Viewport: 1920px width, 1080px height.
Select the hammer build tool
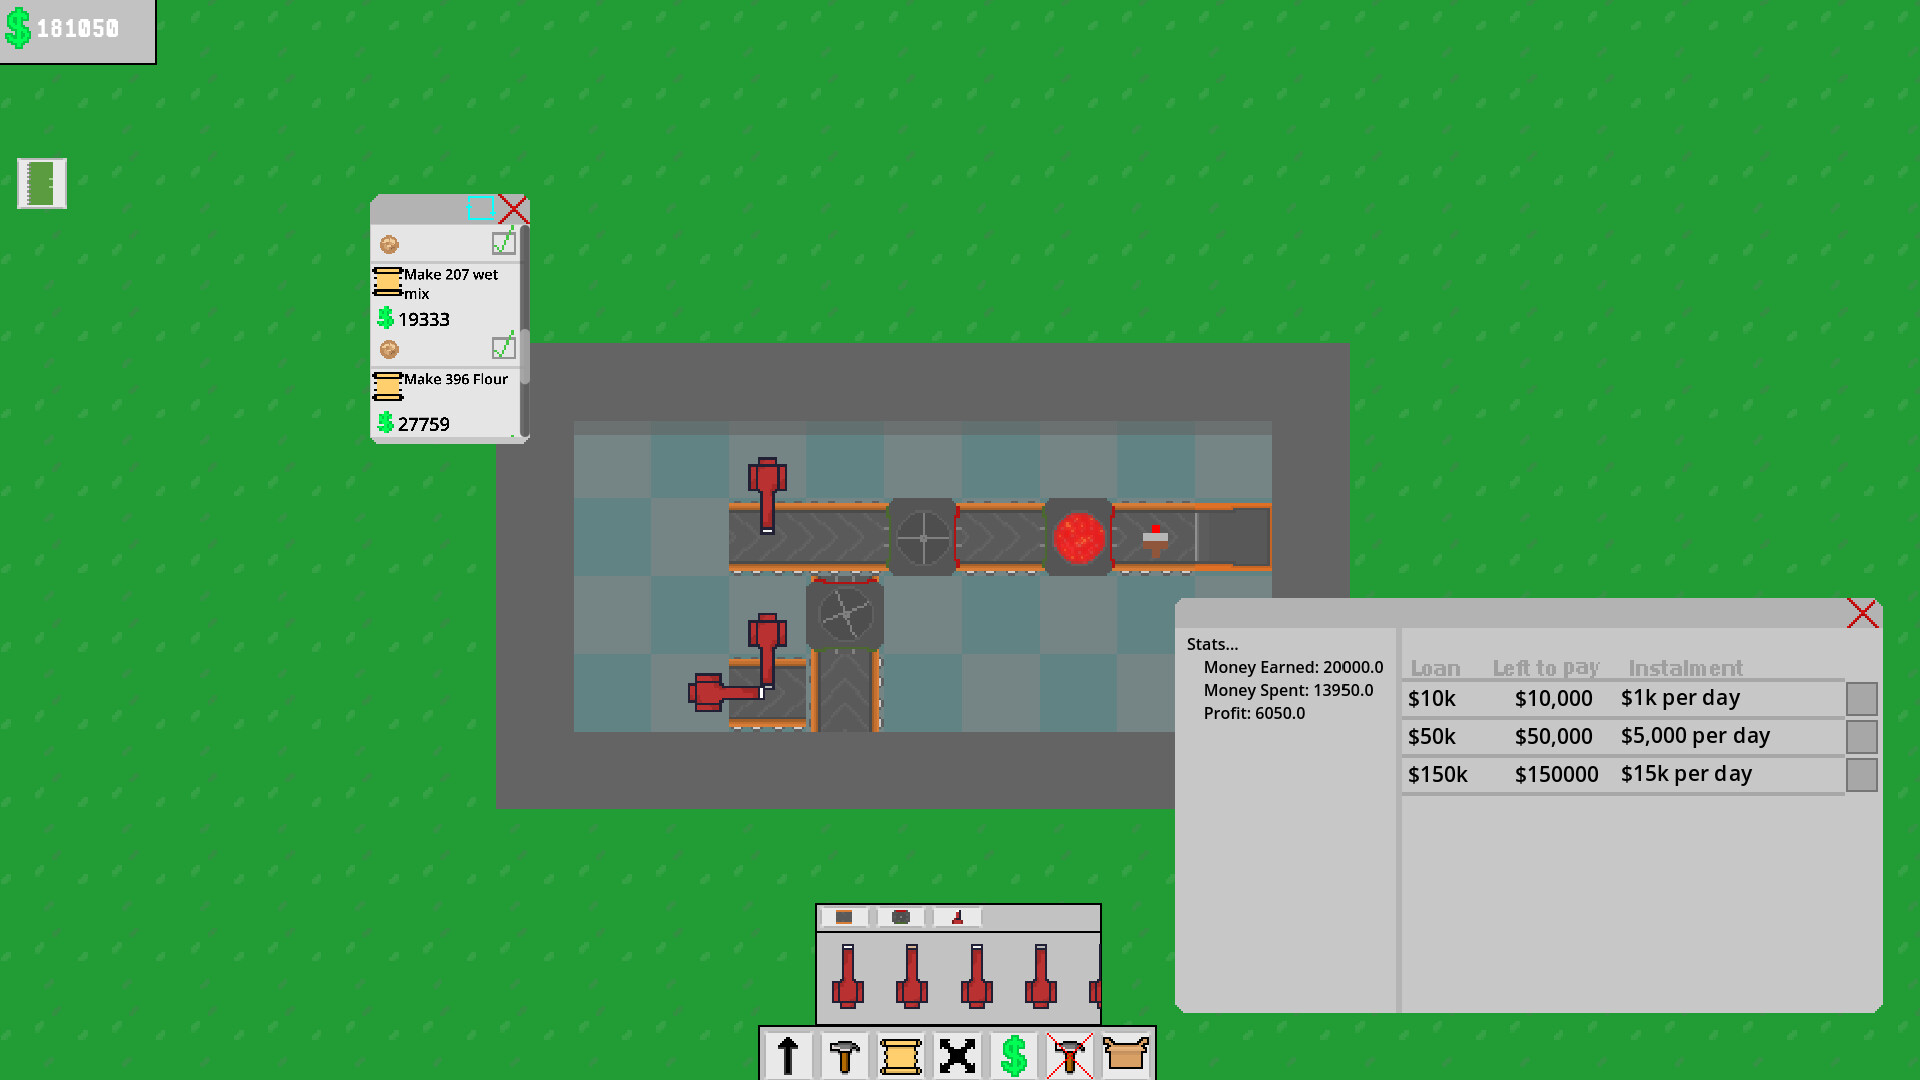[x=845, y=1054]
